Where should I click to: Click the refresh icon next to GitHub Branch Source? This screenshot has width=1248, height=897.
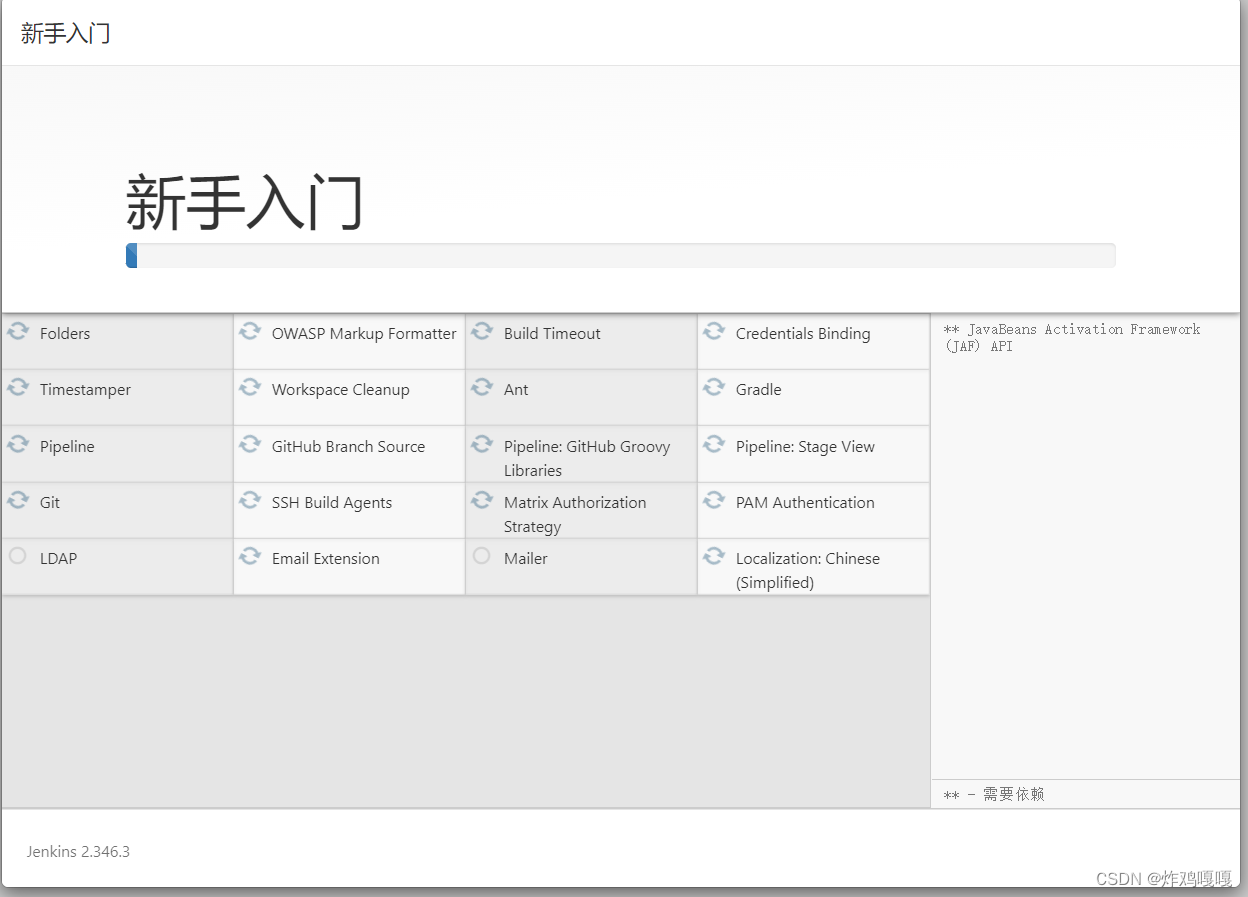coord(250,444)
